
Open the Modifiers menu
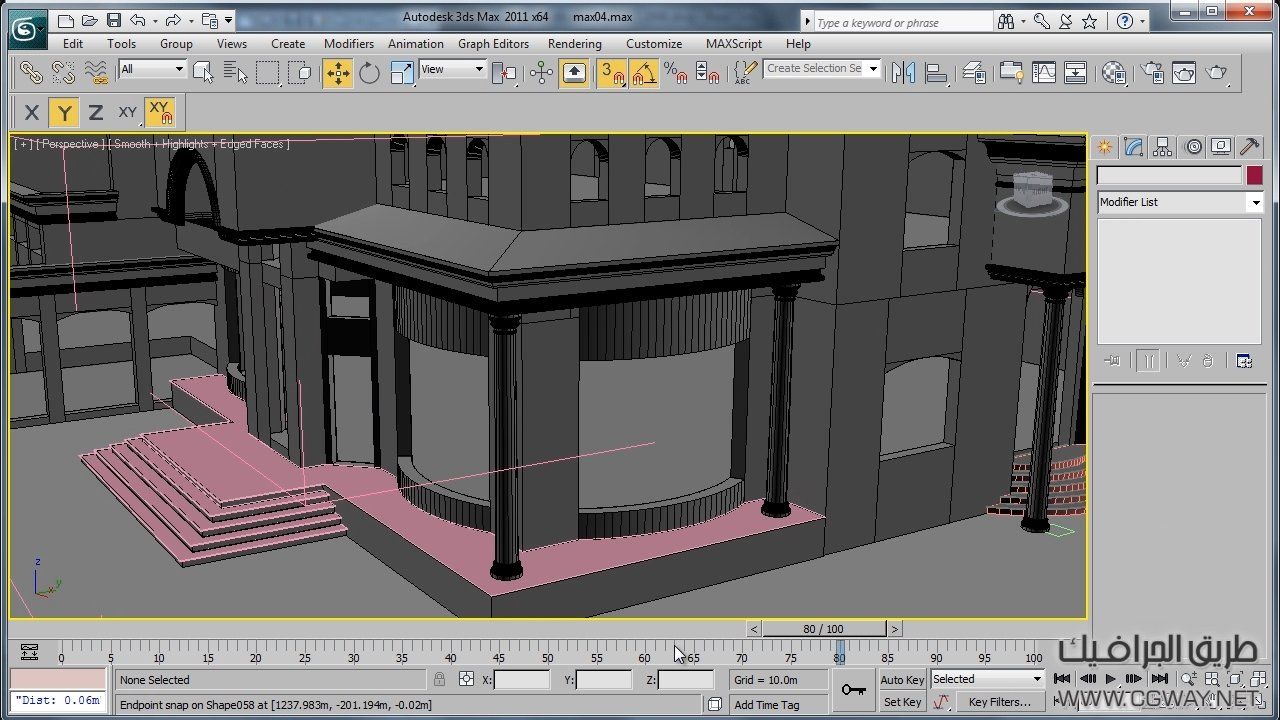coord(348,44)
